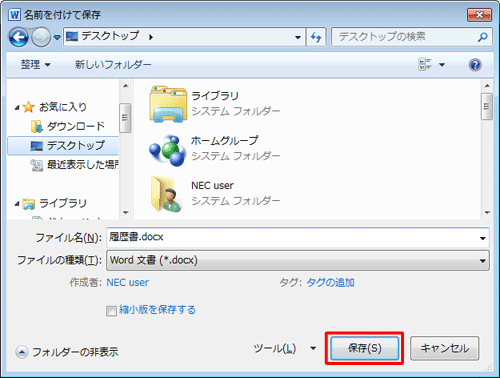
Task: Select デスクトップ in the navigation pane
Action: click(x=63, y=146)
